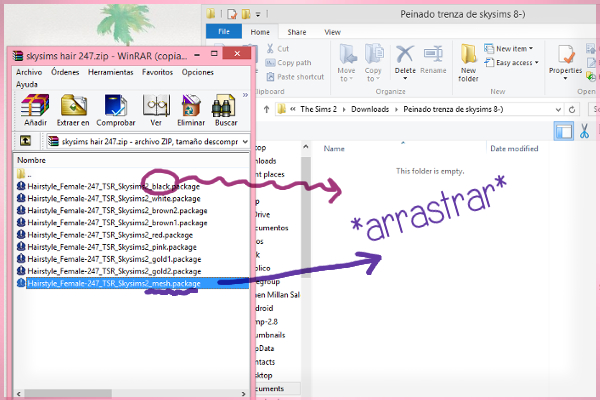Open the address bar history dropdown
Image resolution: width=600 pixels, height=400 pixels.
point(558,110)
